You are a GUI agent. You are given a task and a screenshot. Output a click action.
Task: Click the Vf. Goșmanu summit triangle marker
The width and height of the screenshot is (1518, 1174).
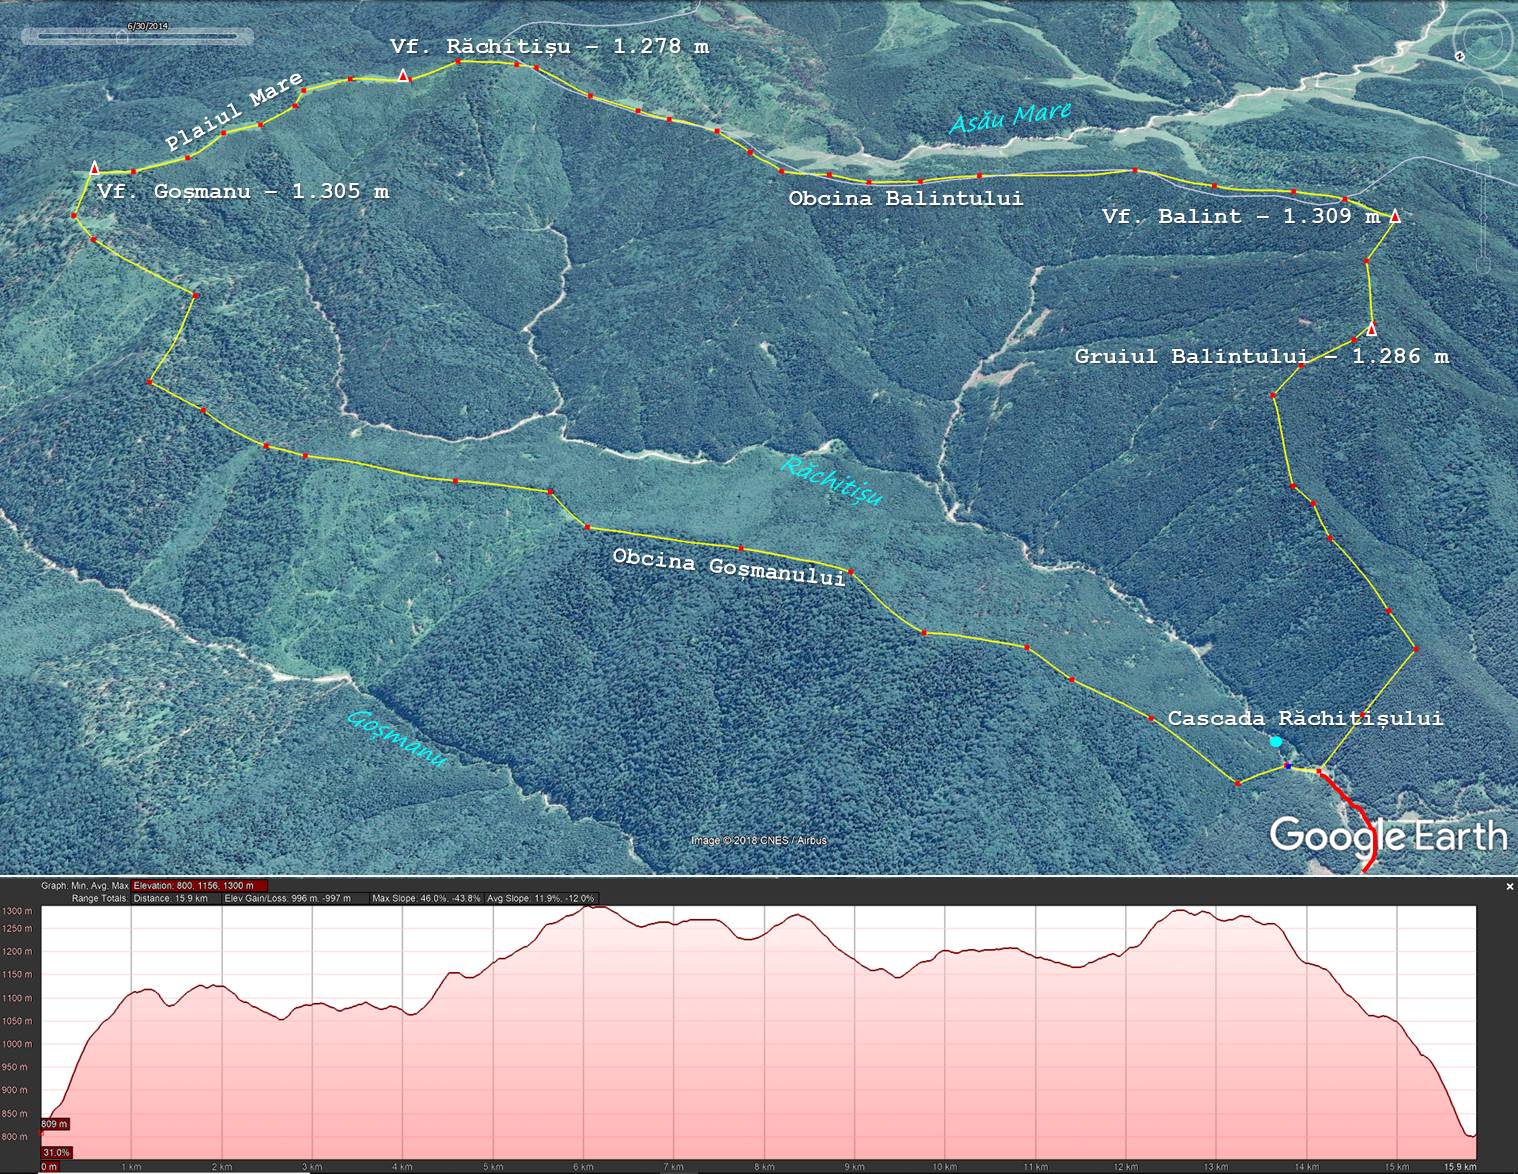point(95,167)
